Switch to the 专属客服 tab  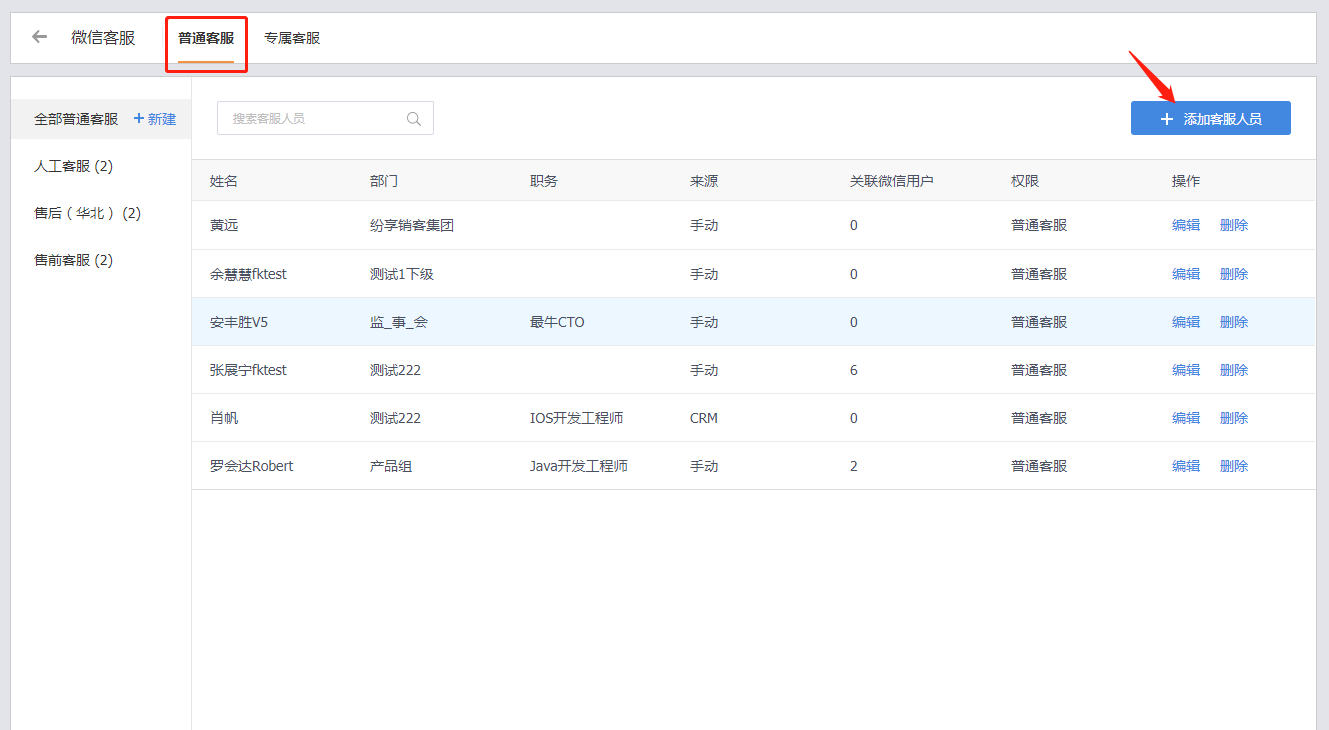[292, 38]
